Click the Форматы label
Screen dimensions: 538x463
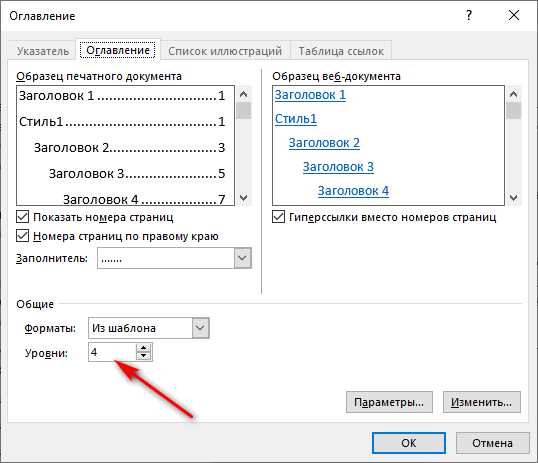(x=50, y=328)
